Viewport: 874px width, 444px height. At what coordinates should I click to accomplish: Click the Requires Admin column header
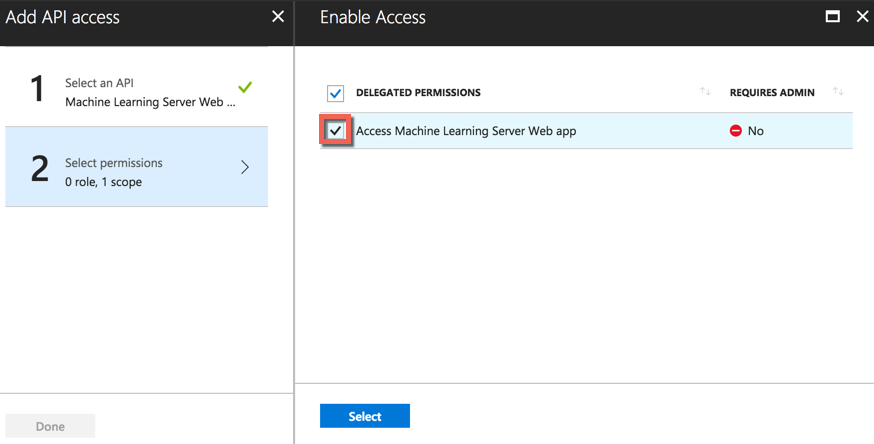772,92
